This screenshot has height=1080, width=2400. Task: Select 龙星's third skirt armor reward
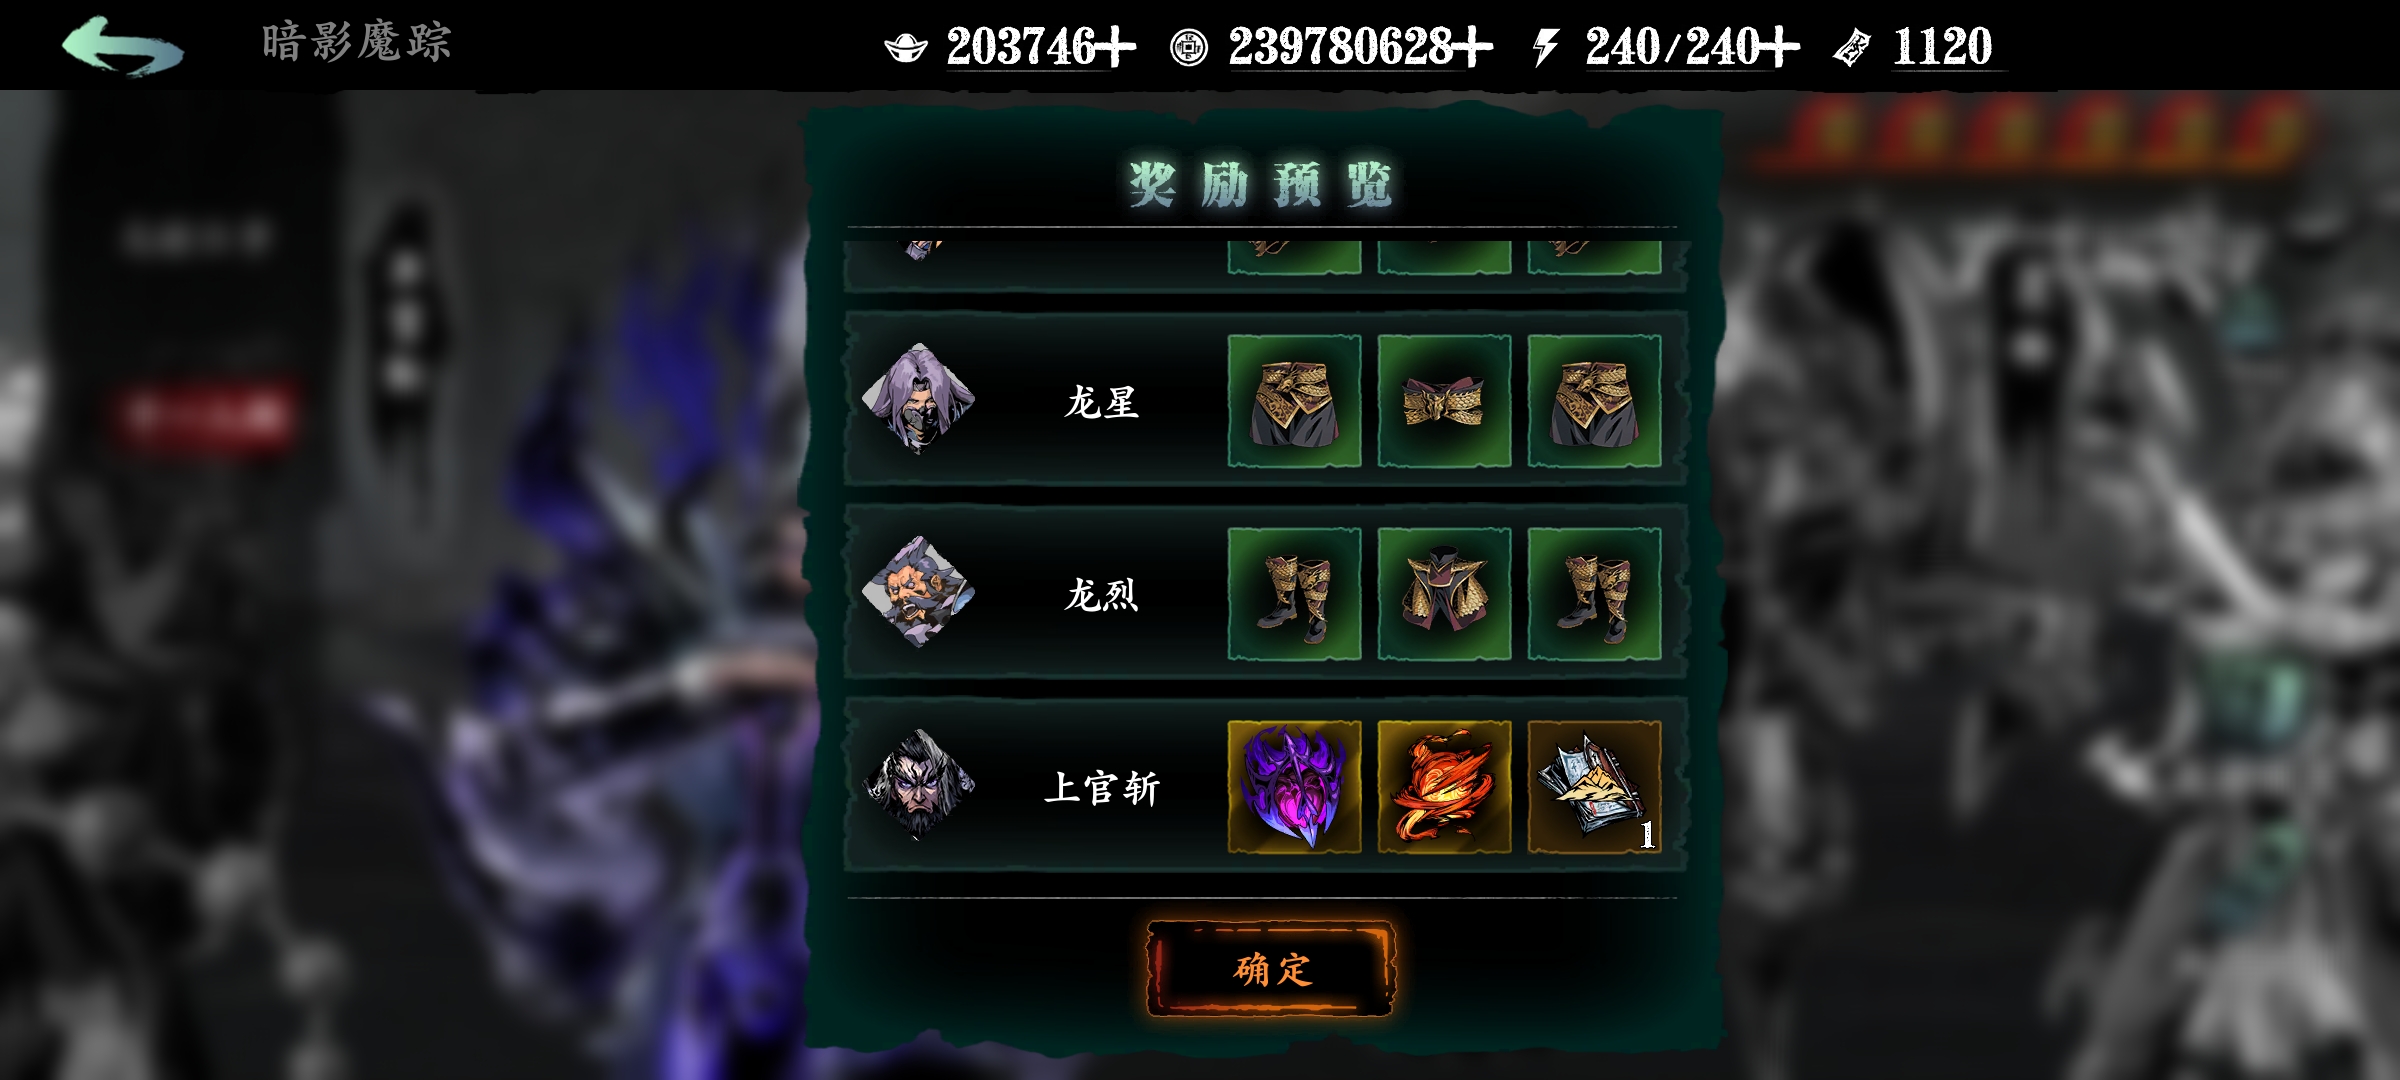pos(1594,401)
